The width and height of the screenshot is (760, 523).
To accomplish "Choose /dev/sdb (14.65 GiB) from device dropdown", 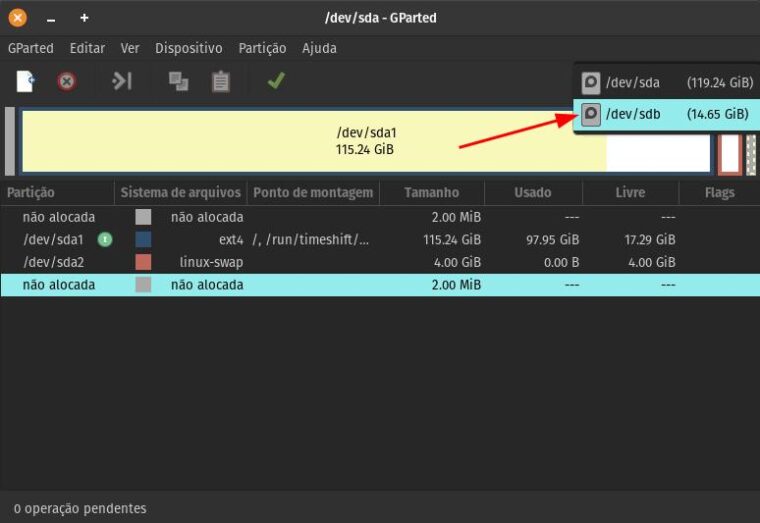I will click(665, 114).
